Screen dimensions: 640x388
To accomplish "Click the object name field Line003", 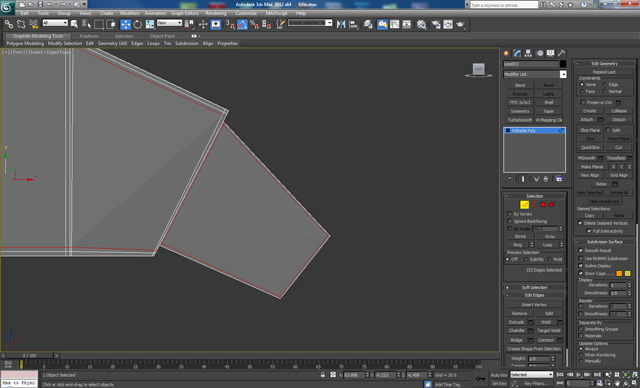I will coord(531,64).
